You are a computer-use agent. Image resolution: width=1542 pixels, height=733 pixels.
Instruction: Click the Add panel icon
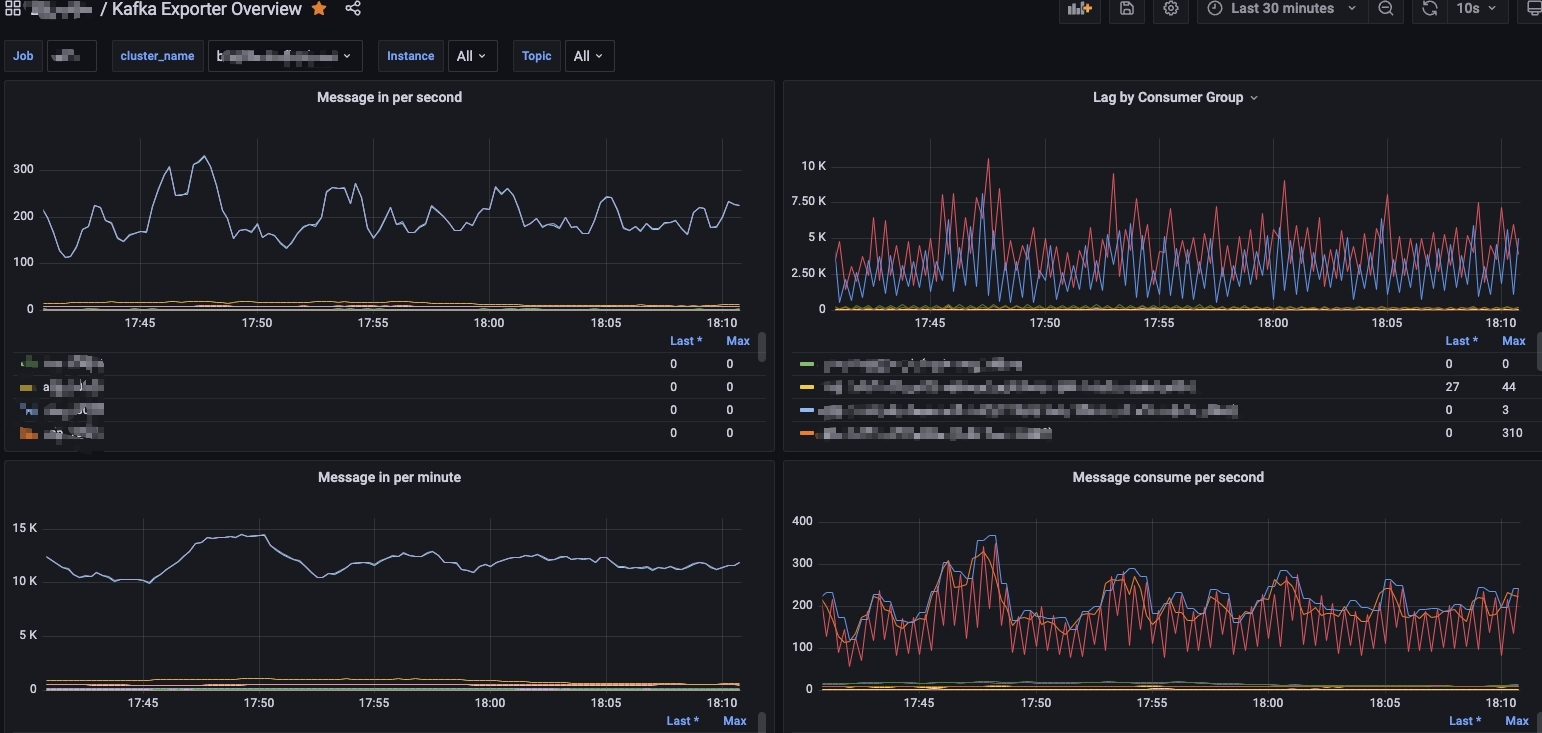click(1079, 9)
